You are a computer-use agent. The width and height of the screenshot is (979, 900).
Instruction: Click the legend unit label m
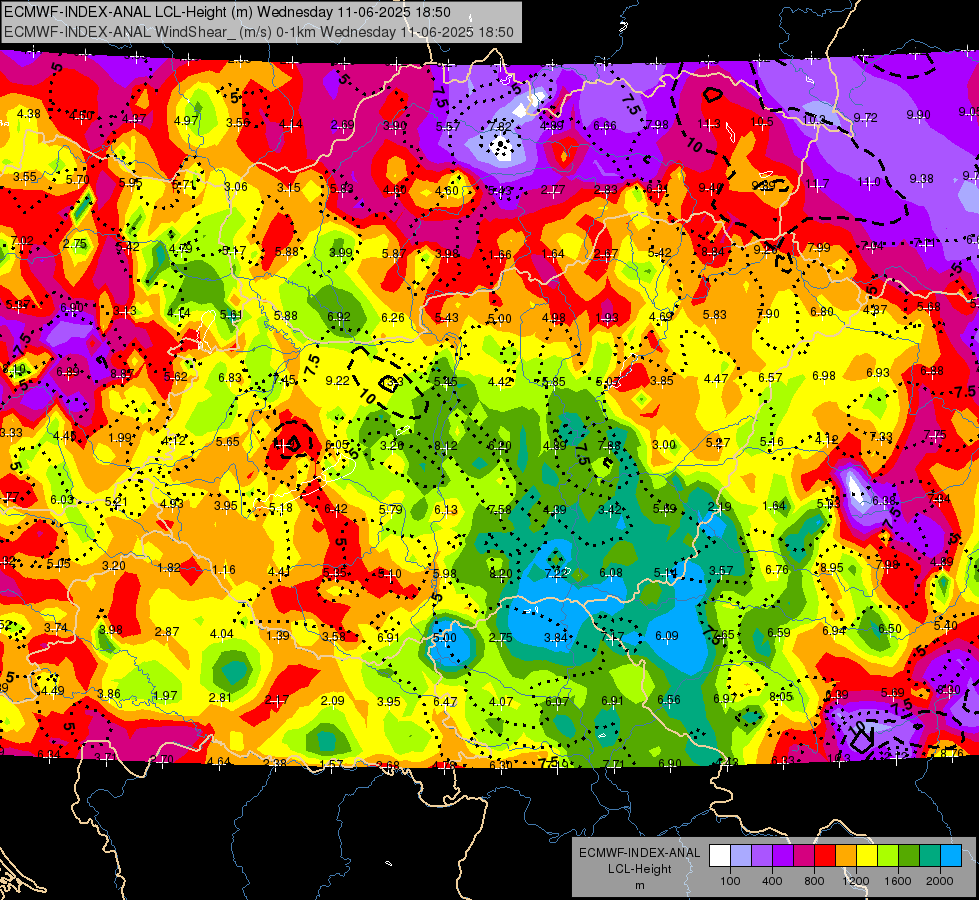639,886
